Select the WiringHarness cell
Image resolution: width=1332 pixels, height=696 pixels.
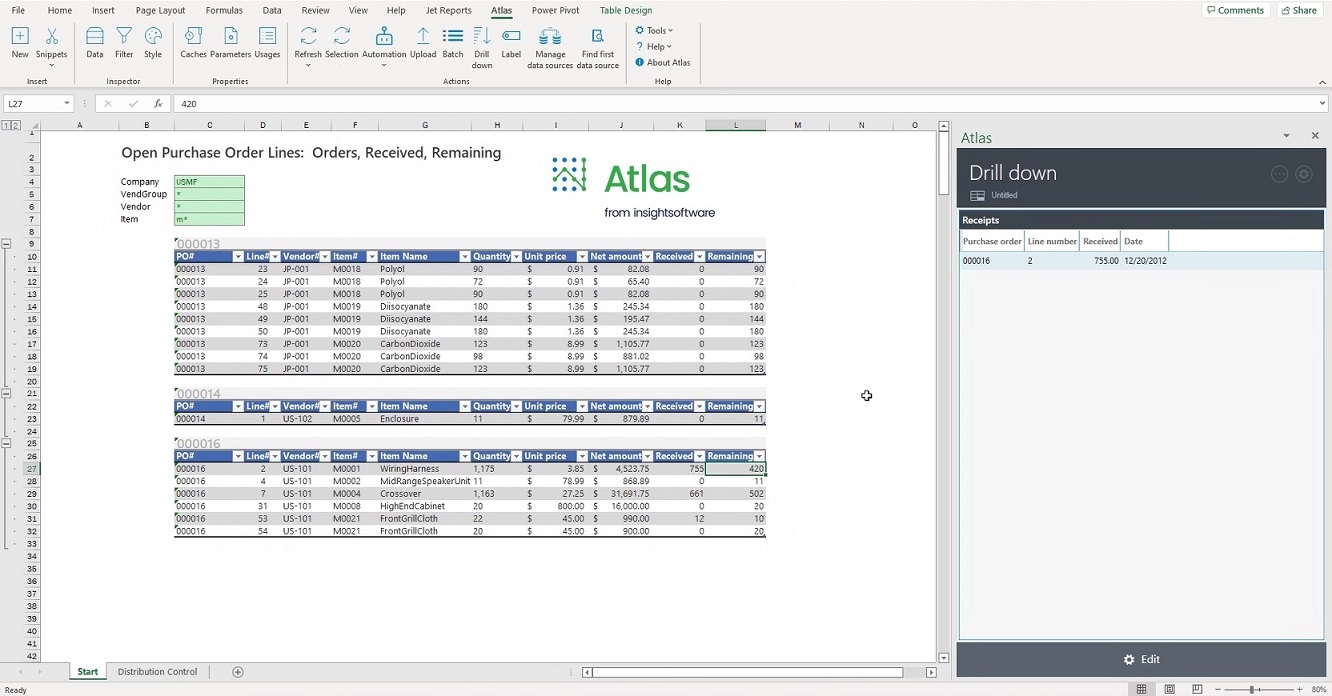point(424,469)
